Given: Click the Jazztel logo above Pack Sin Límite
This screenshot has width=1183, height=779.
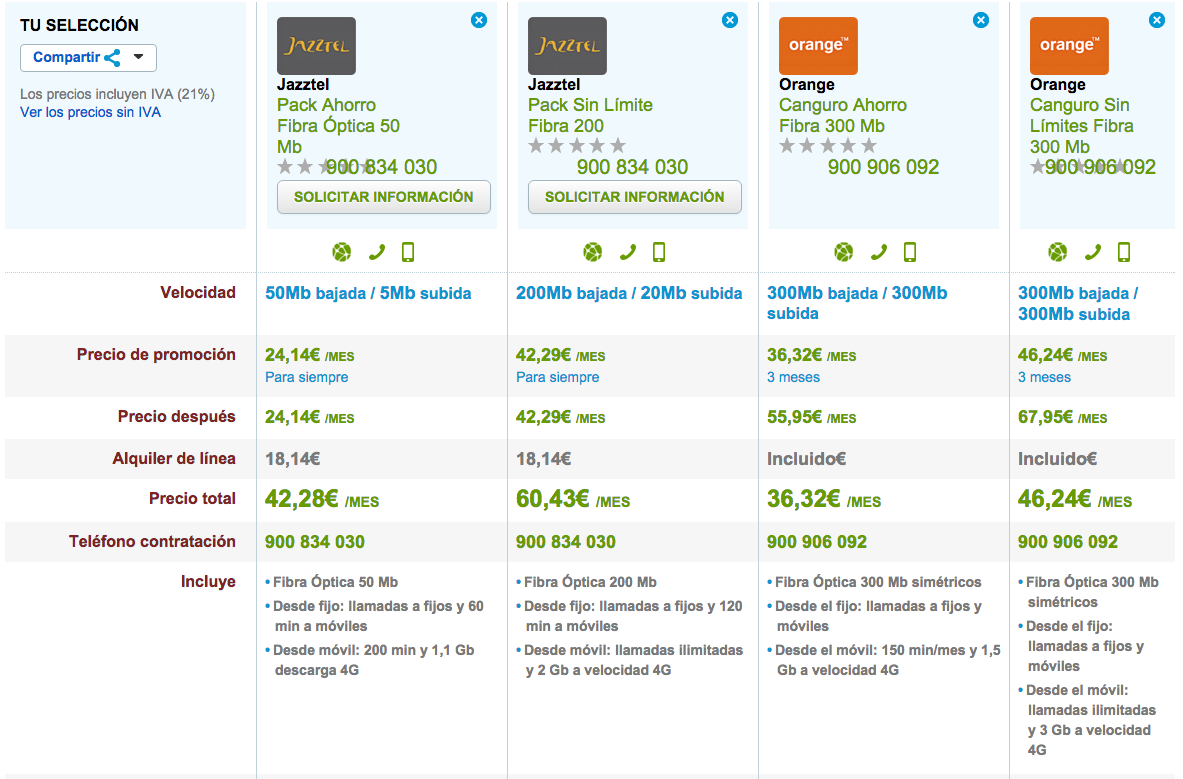Looking at the screenshot, I should click(x=567, y=46).
